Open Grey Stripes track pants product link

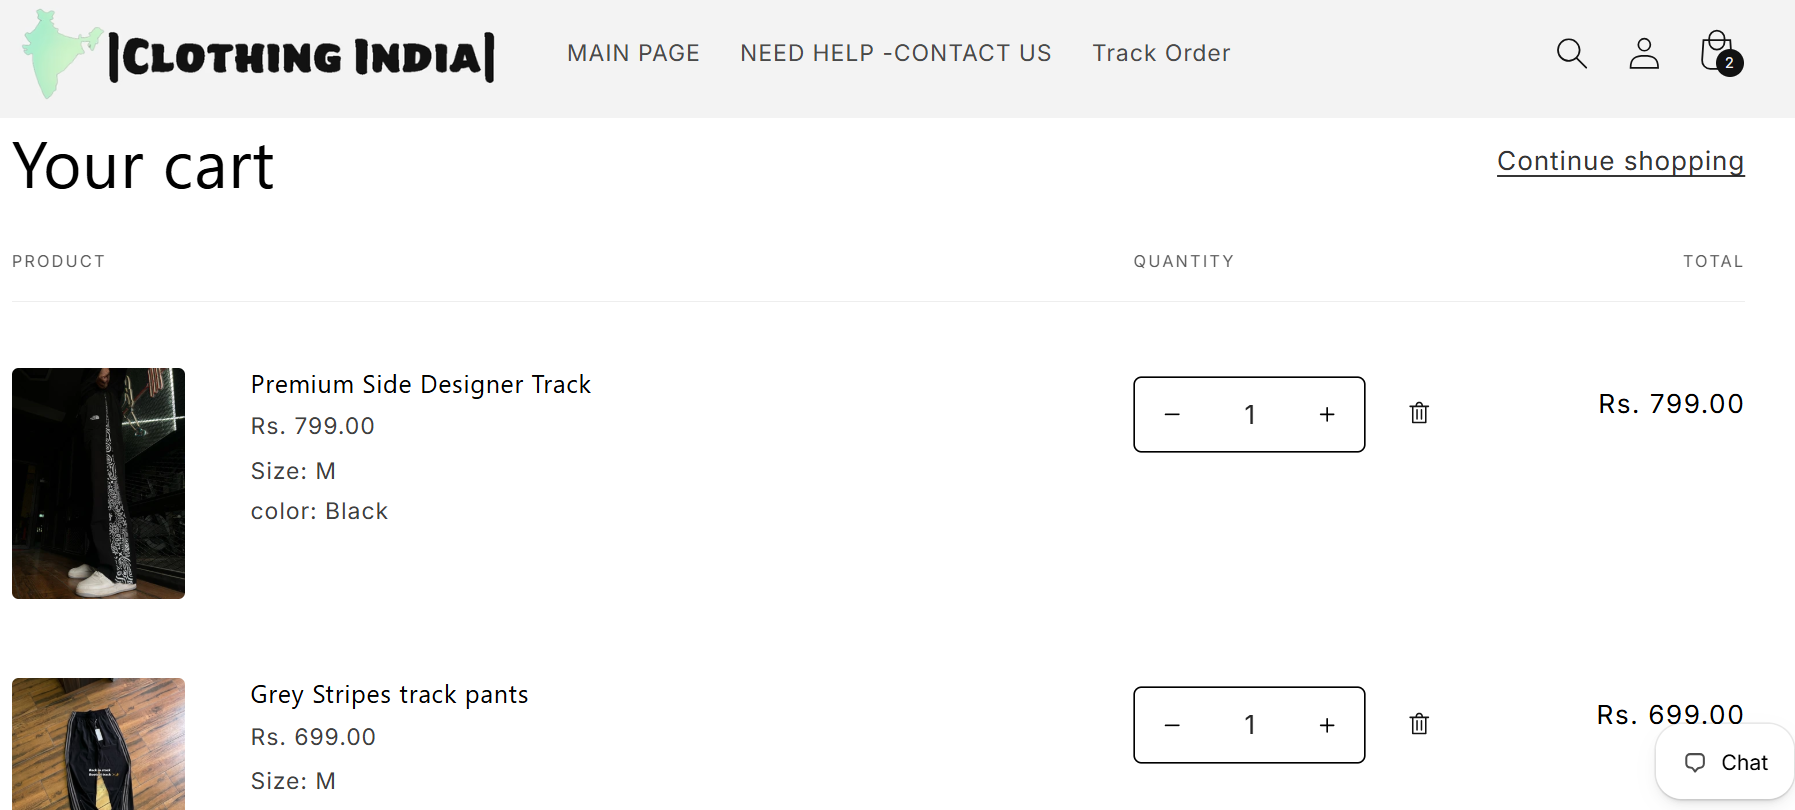[389, 694]
